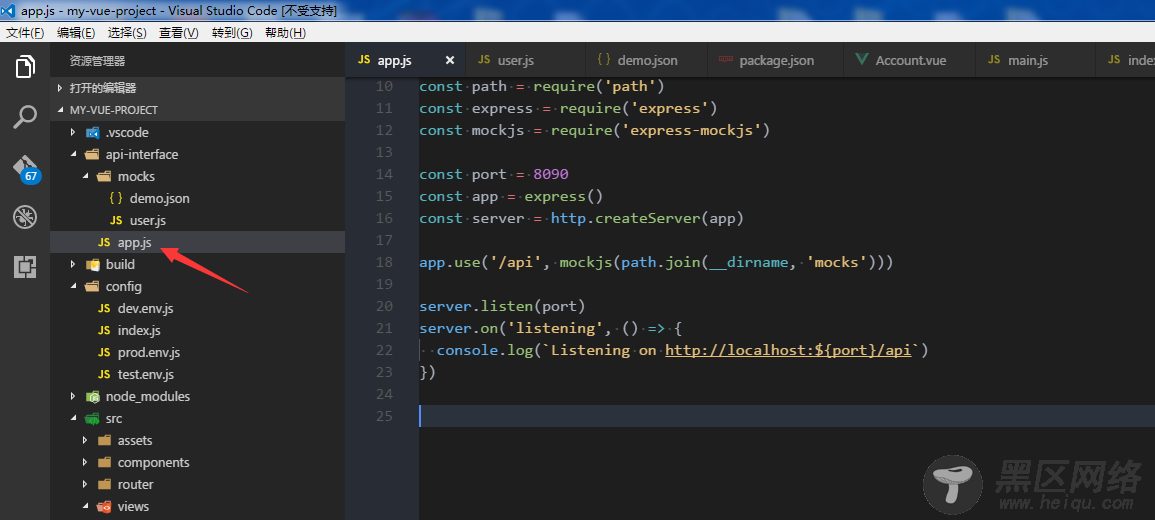Switch to the package.json tab
Screen dimensions: 1155x520
[x=775, y=60]
